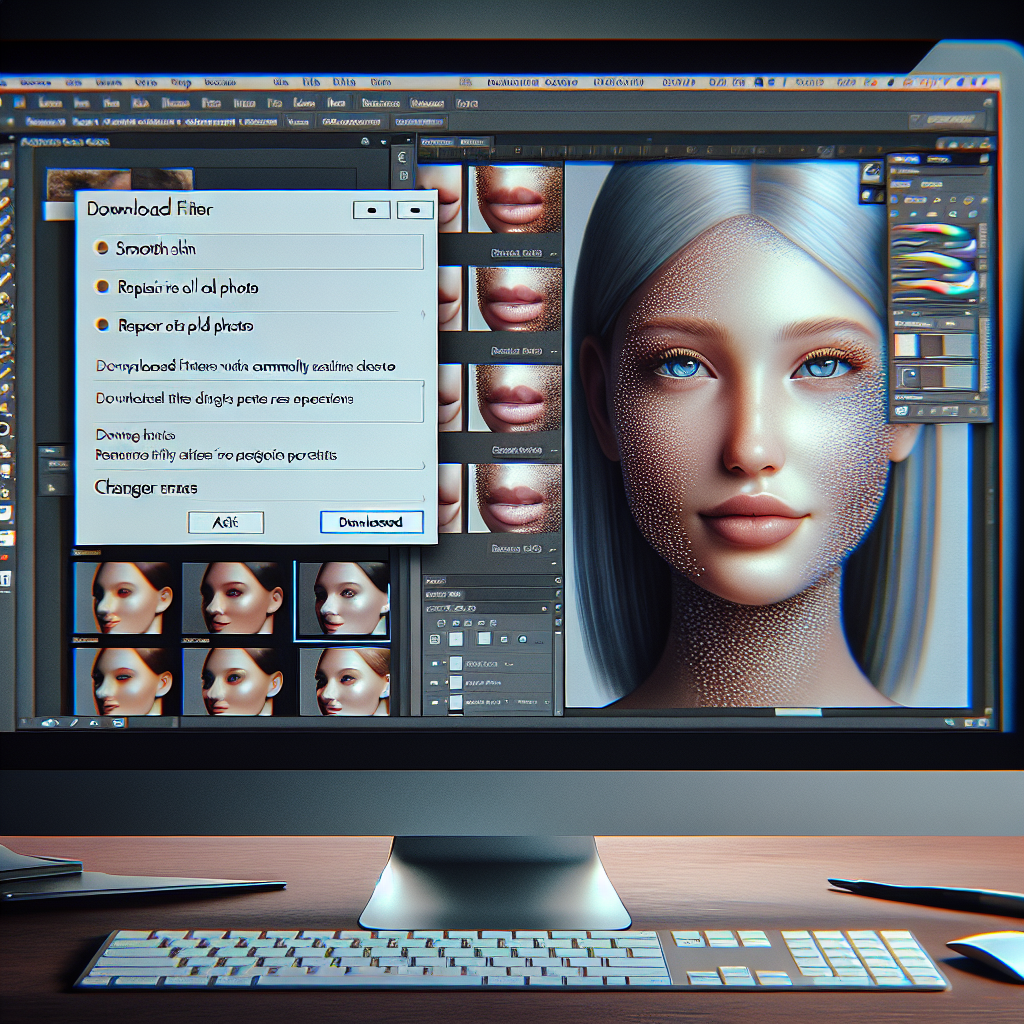Click the 'Penonoe' line in the dialog

pyautogui.click(x=216, y=455)
